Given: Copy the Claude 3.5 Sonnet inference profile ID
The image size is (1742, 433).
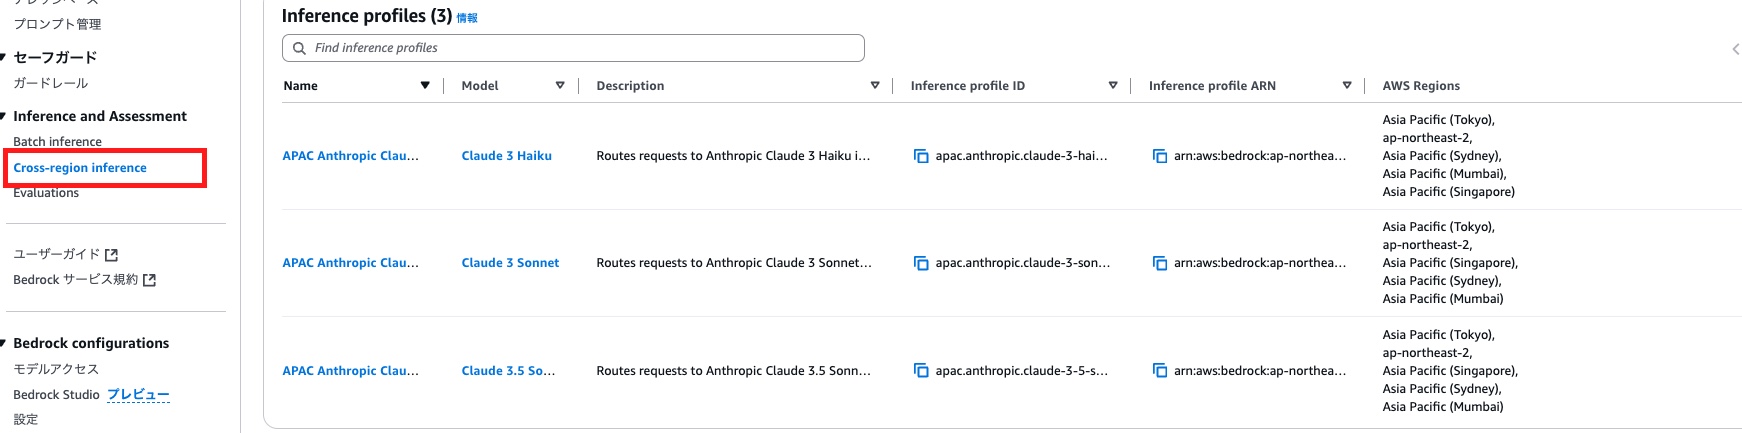Looking at the screenshot, I should coord(921,371).
